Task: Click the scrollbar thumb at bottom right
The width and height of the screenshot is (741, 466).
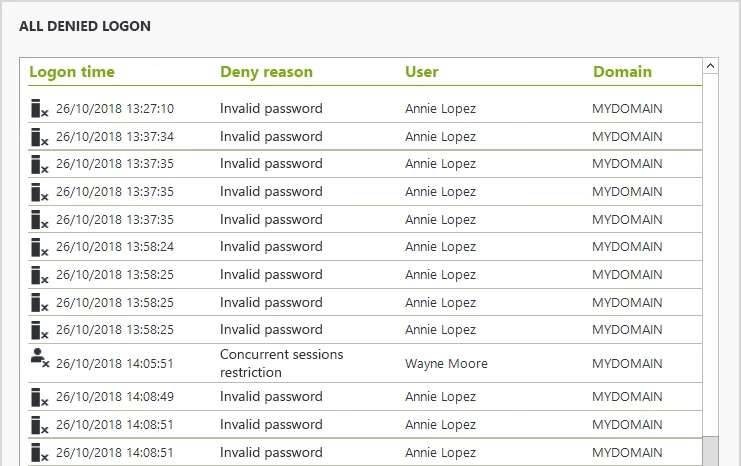Action: pos(710,451)
